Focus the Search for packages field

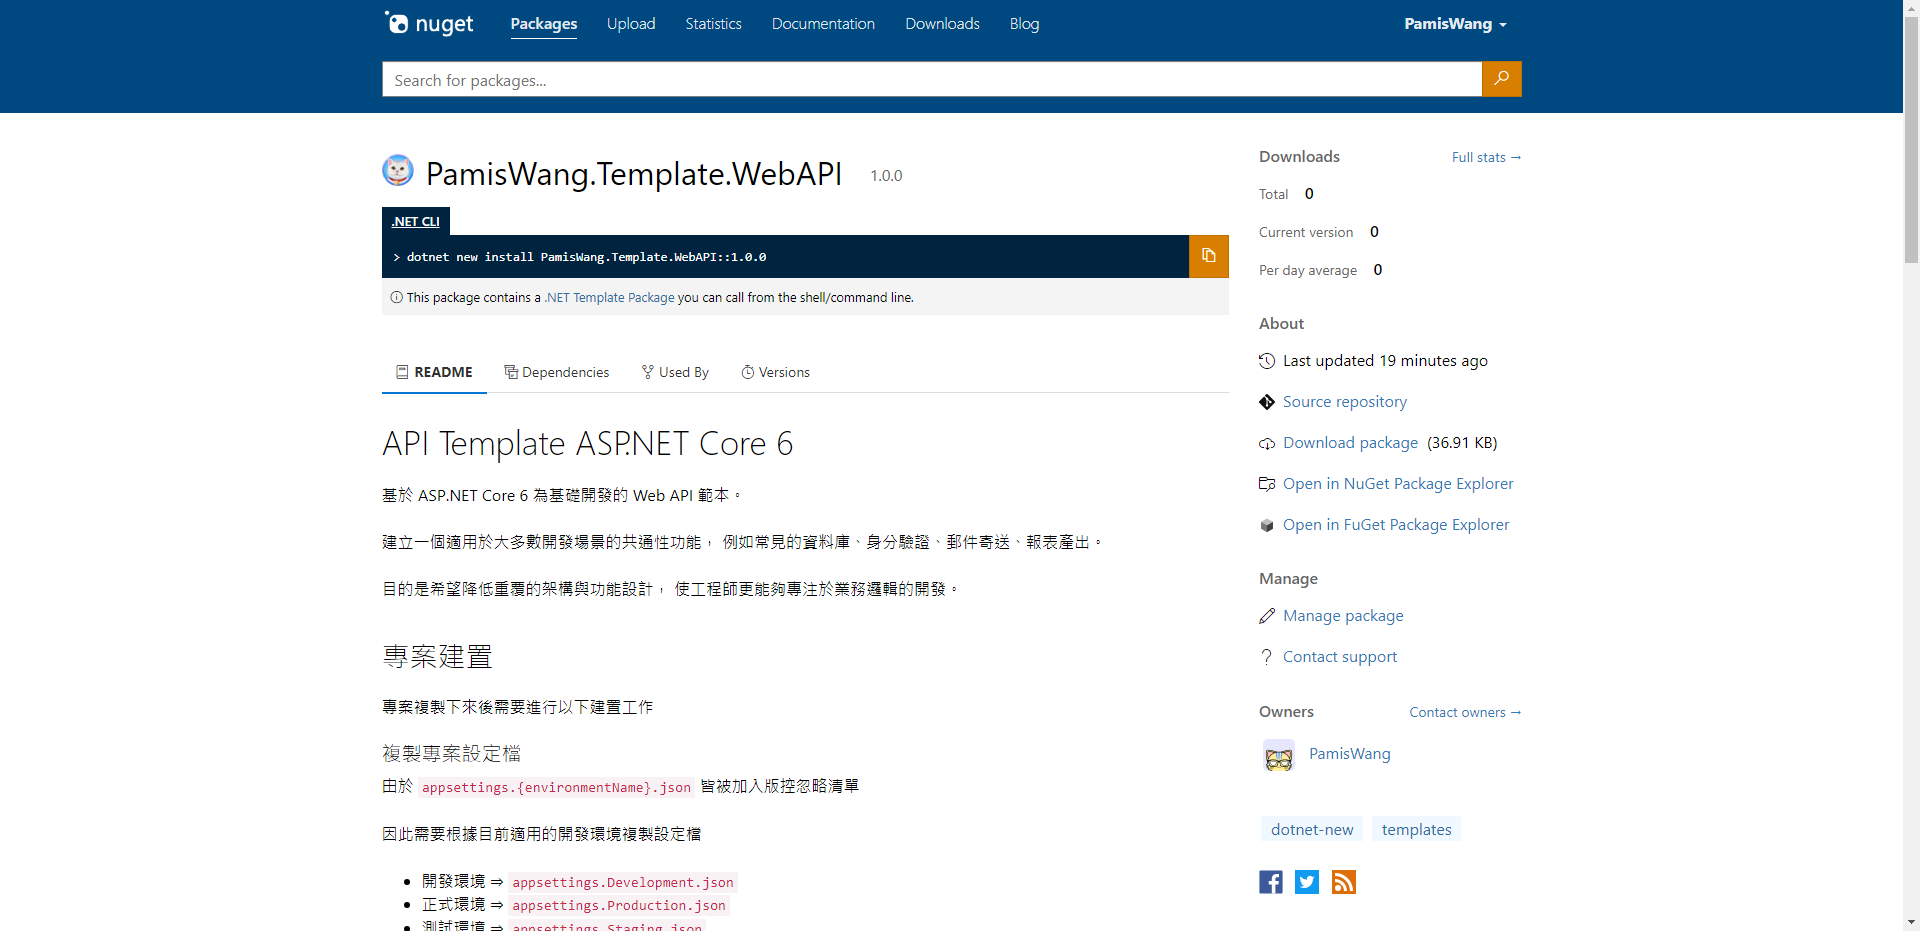pyautogui.click(x=932, y=79)
